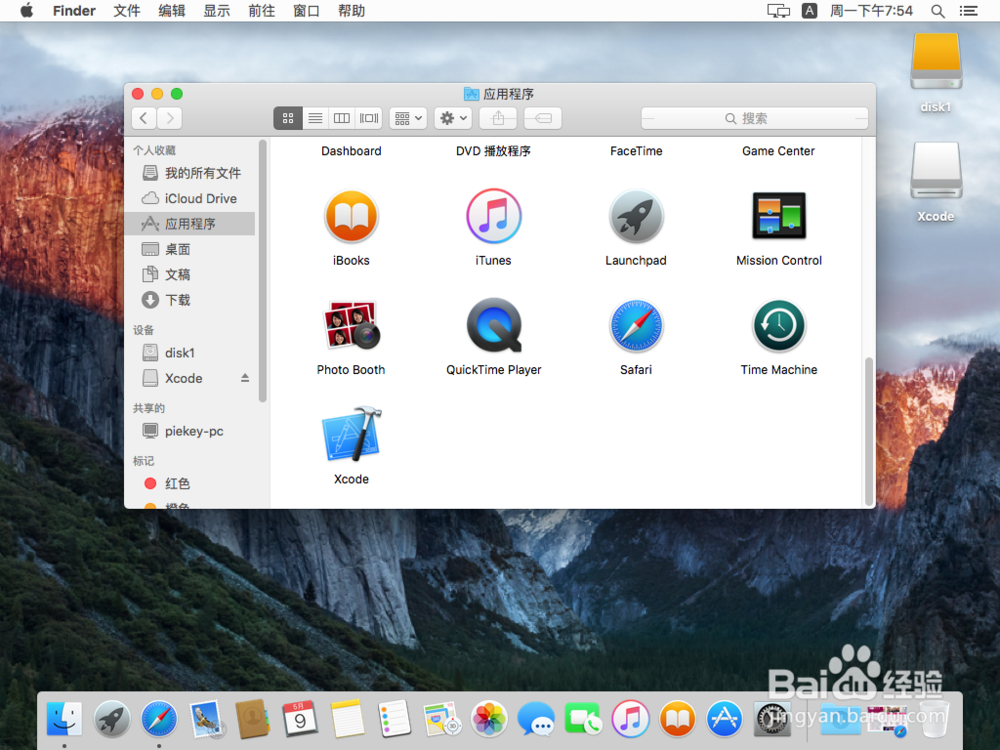Click the display mirroring menu bar icon
This screenshot has width=1000, height=750.
pos(778,11)
